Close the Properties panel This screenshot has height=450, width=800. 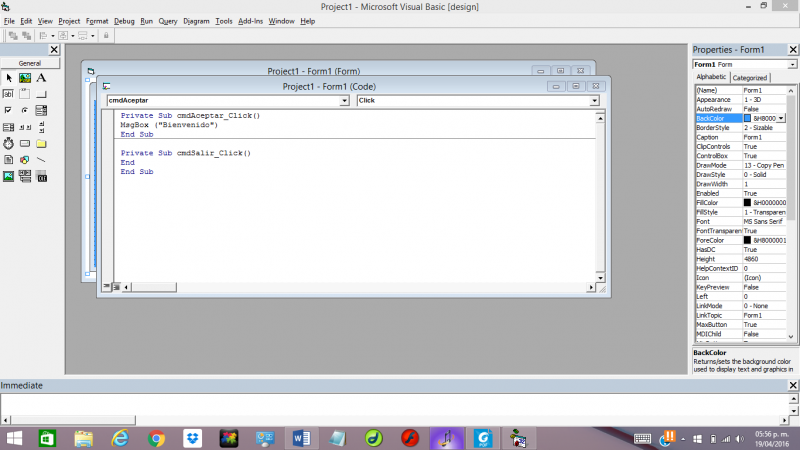click(x=793, y=49)
